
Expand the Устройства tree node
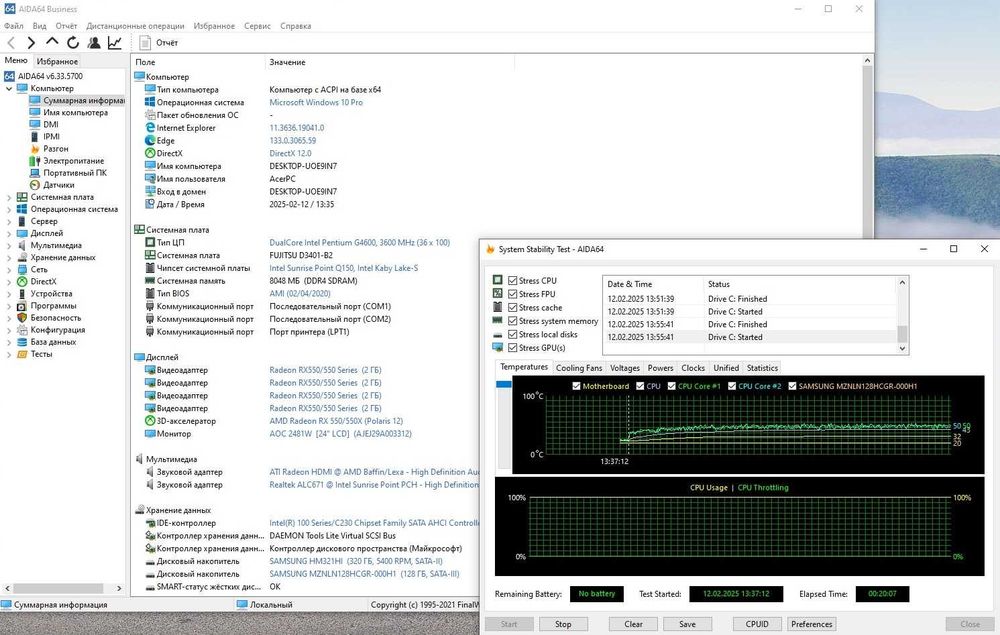coord(9,294)
